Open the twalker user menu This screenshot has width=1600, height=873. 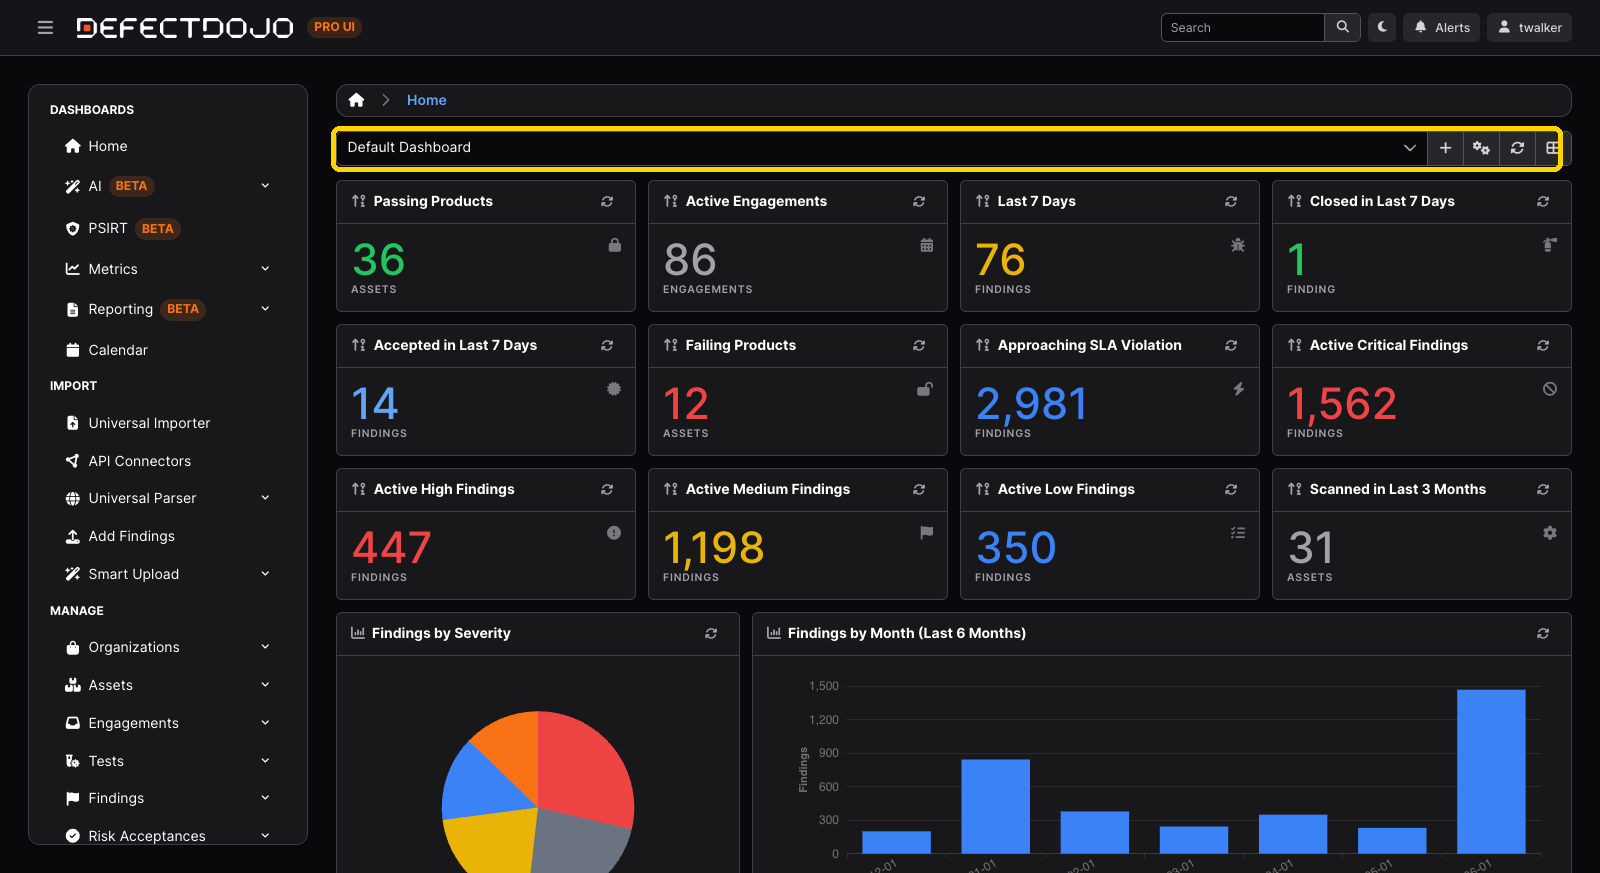(x=1529, y=27)
